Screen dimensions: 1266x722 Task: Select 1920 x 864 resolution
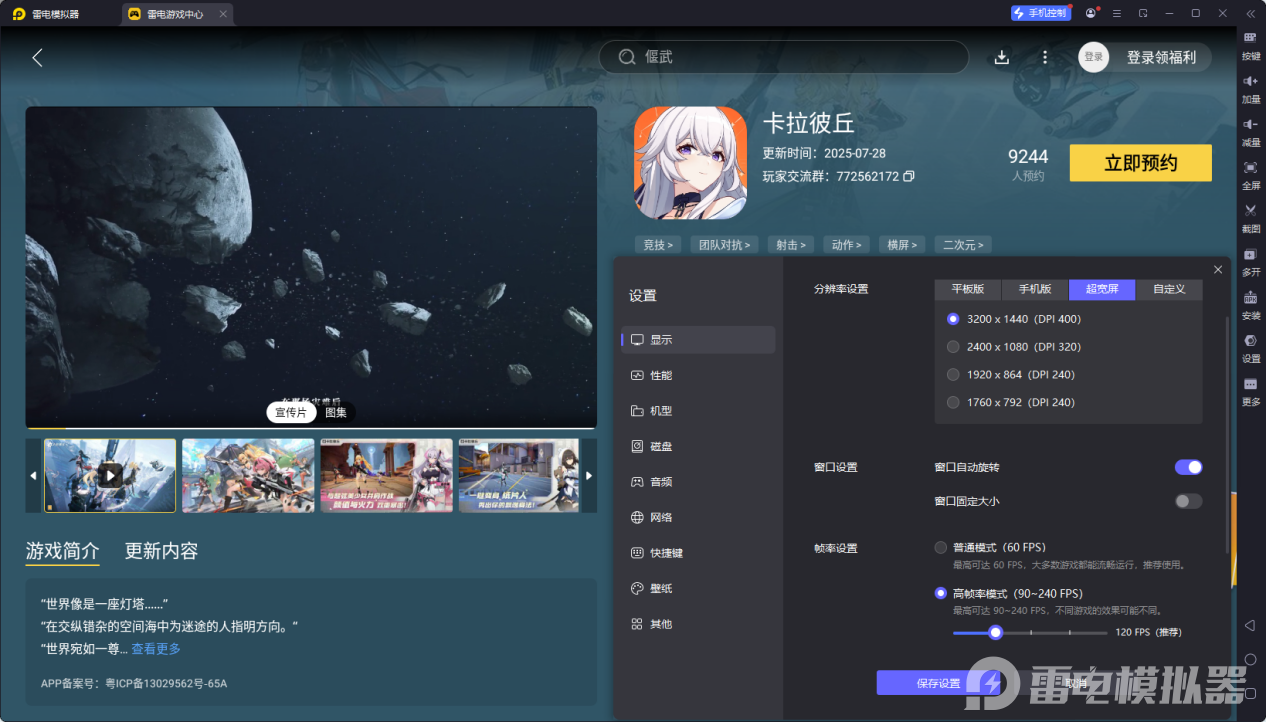[x=953, y=375]
